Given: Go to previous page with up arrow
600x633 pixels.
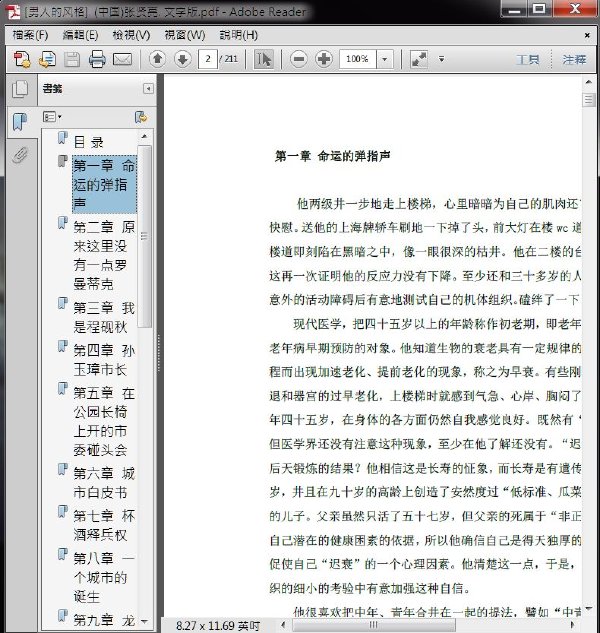Looking at the screenshot, I should click(x=157, y=59).
